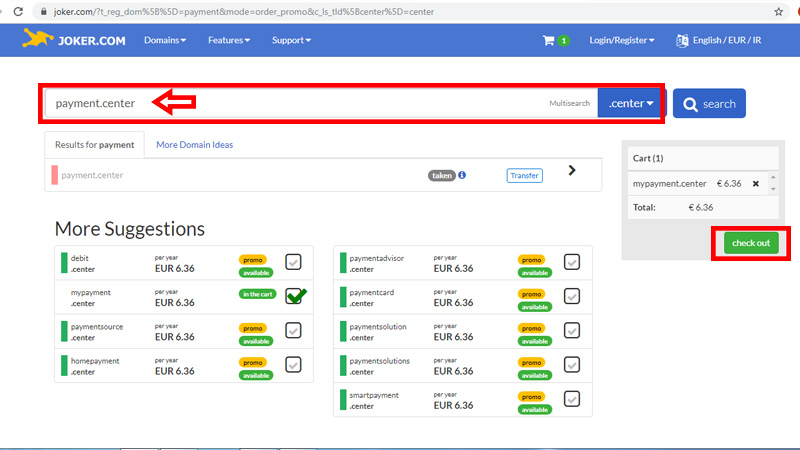Click the info icon next to taken badge

pyautogui.click(x=462, y=175)
